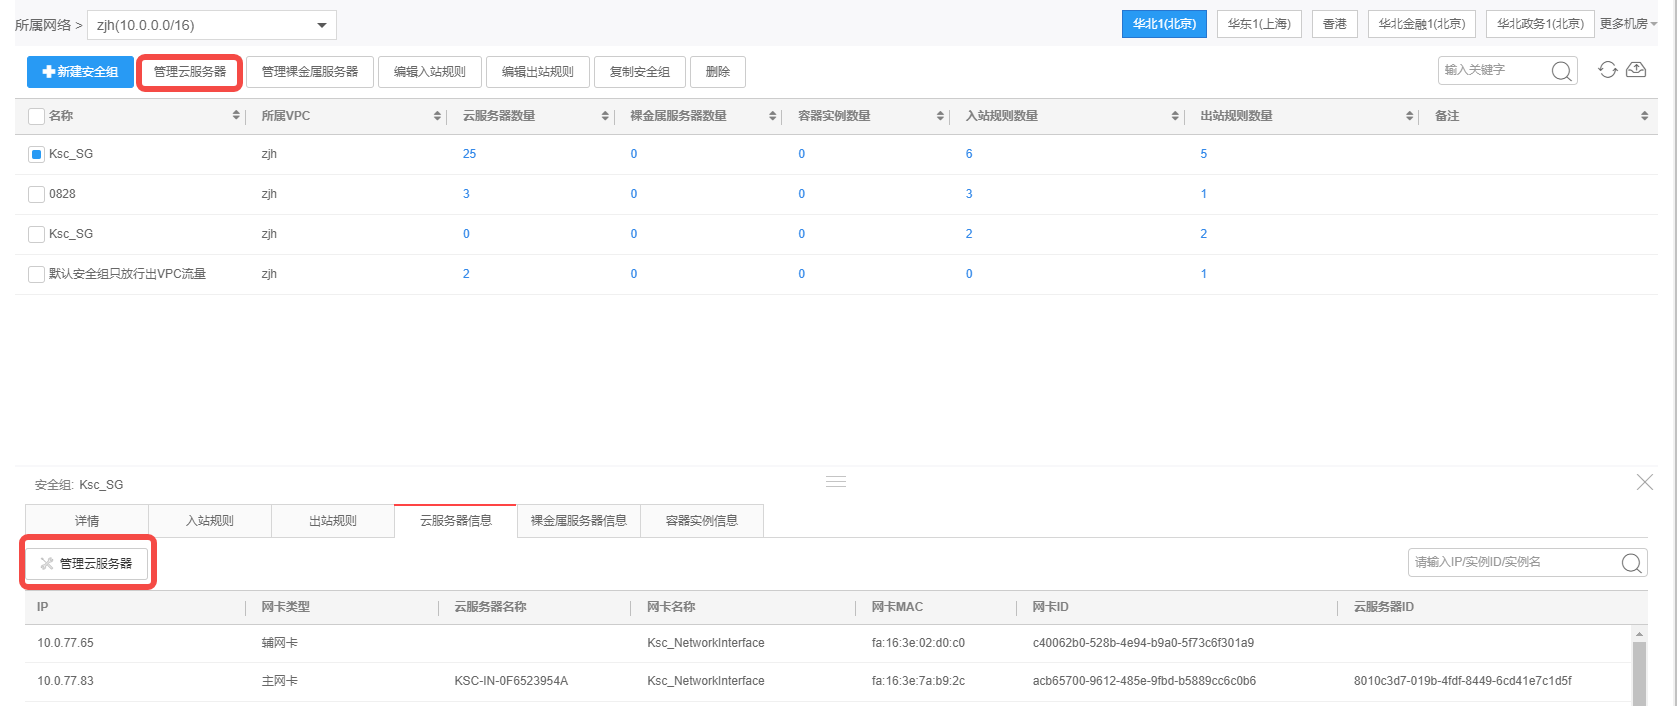The image size is (1677, 706).
Task: Close the security group detail panel
Action: point(1644,482)
